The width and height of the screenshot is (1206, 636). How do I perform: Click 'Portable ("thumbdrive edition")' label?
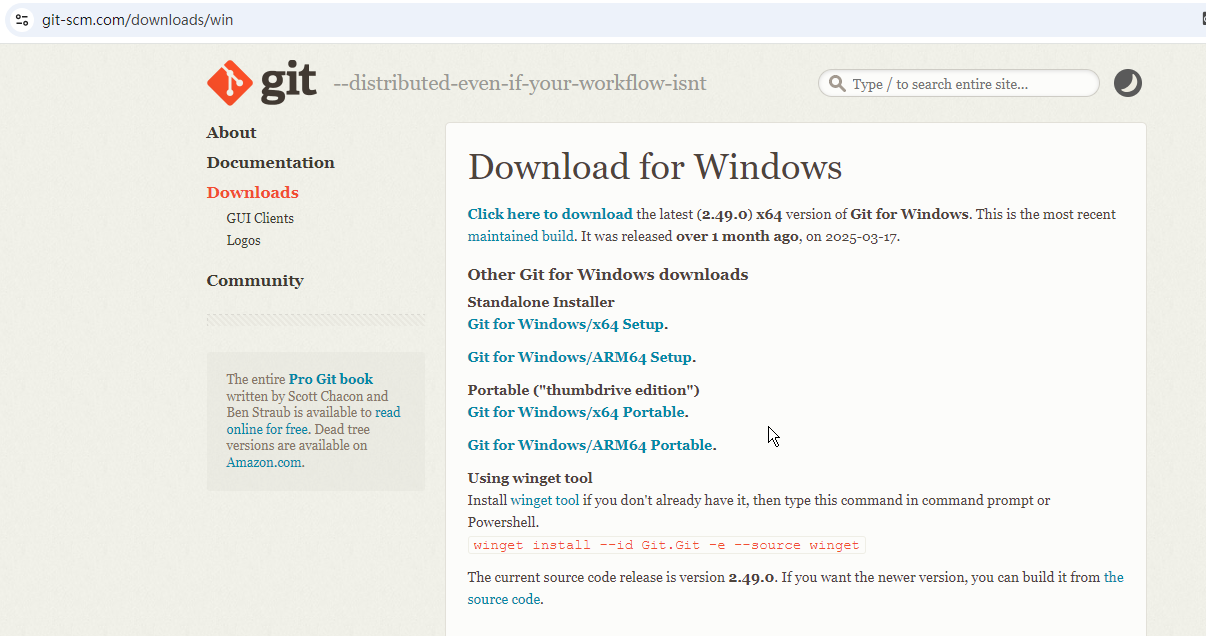point(584,390)
